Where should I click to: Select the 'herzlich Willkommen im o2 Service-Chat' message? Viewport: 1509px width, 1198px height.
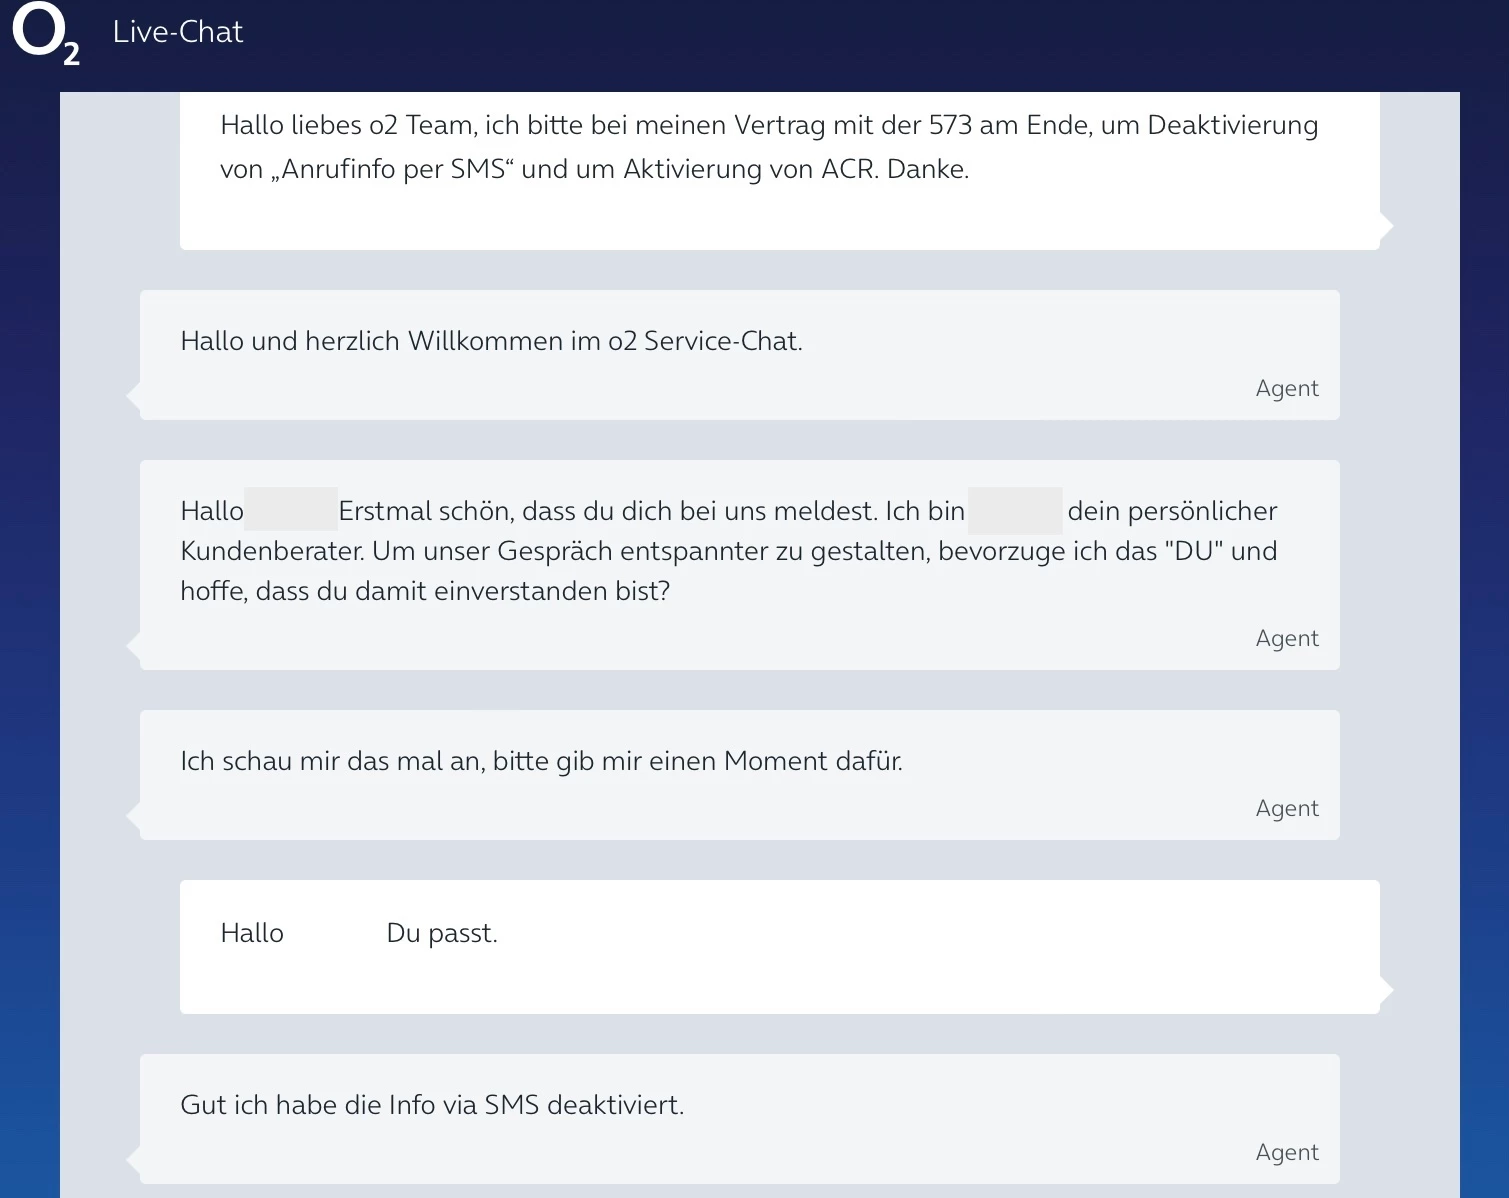pos(491,341)
